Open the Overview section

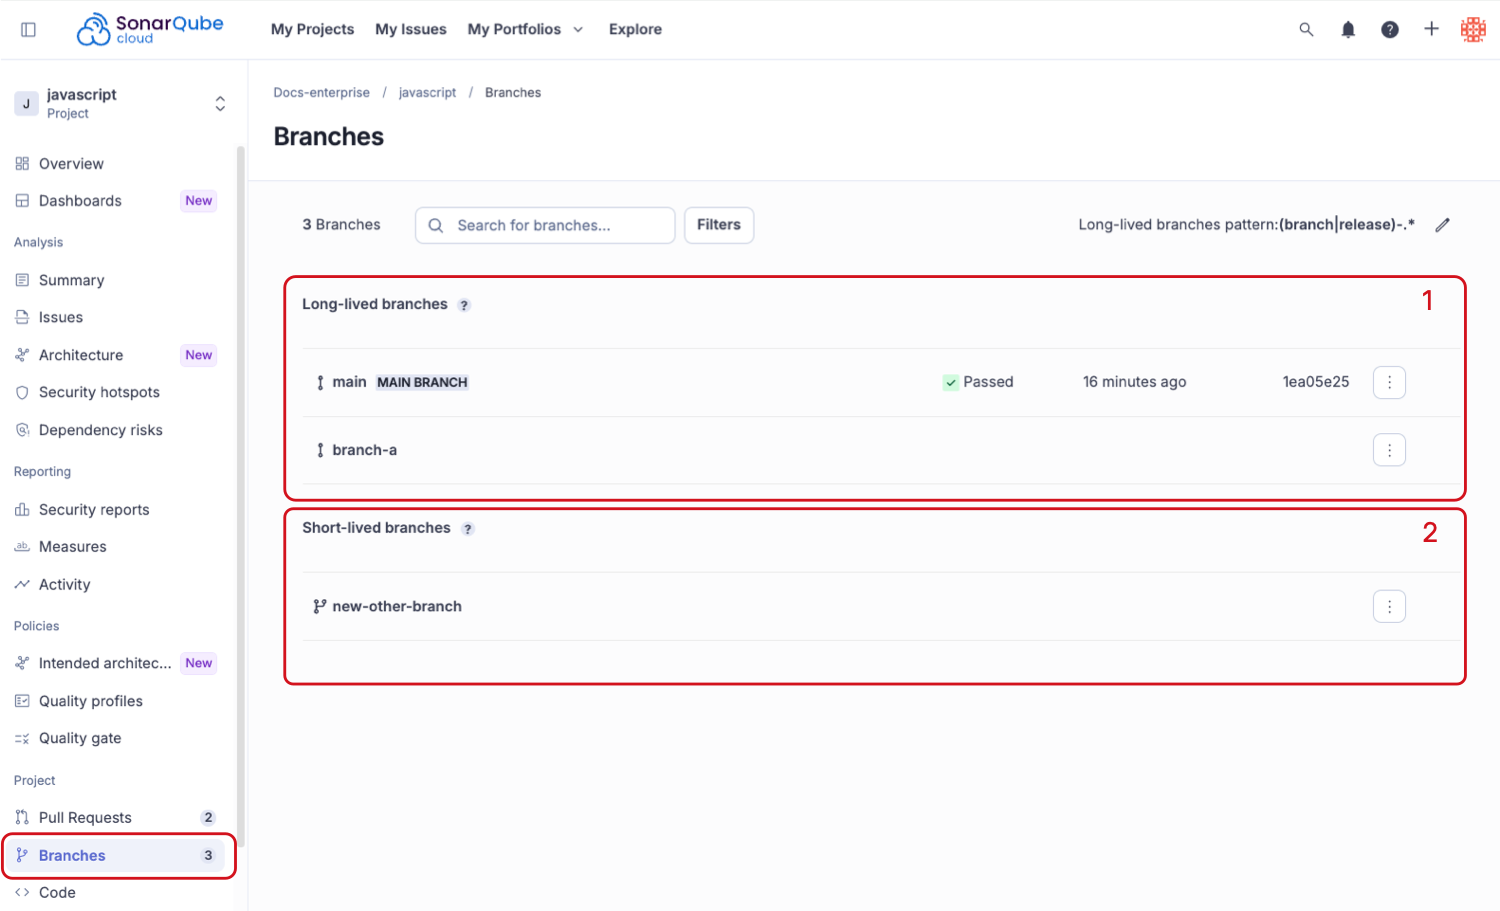(70, 163)
